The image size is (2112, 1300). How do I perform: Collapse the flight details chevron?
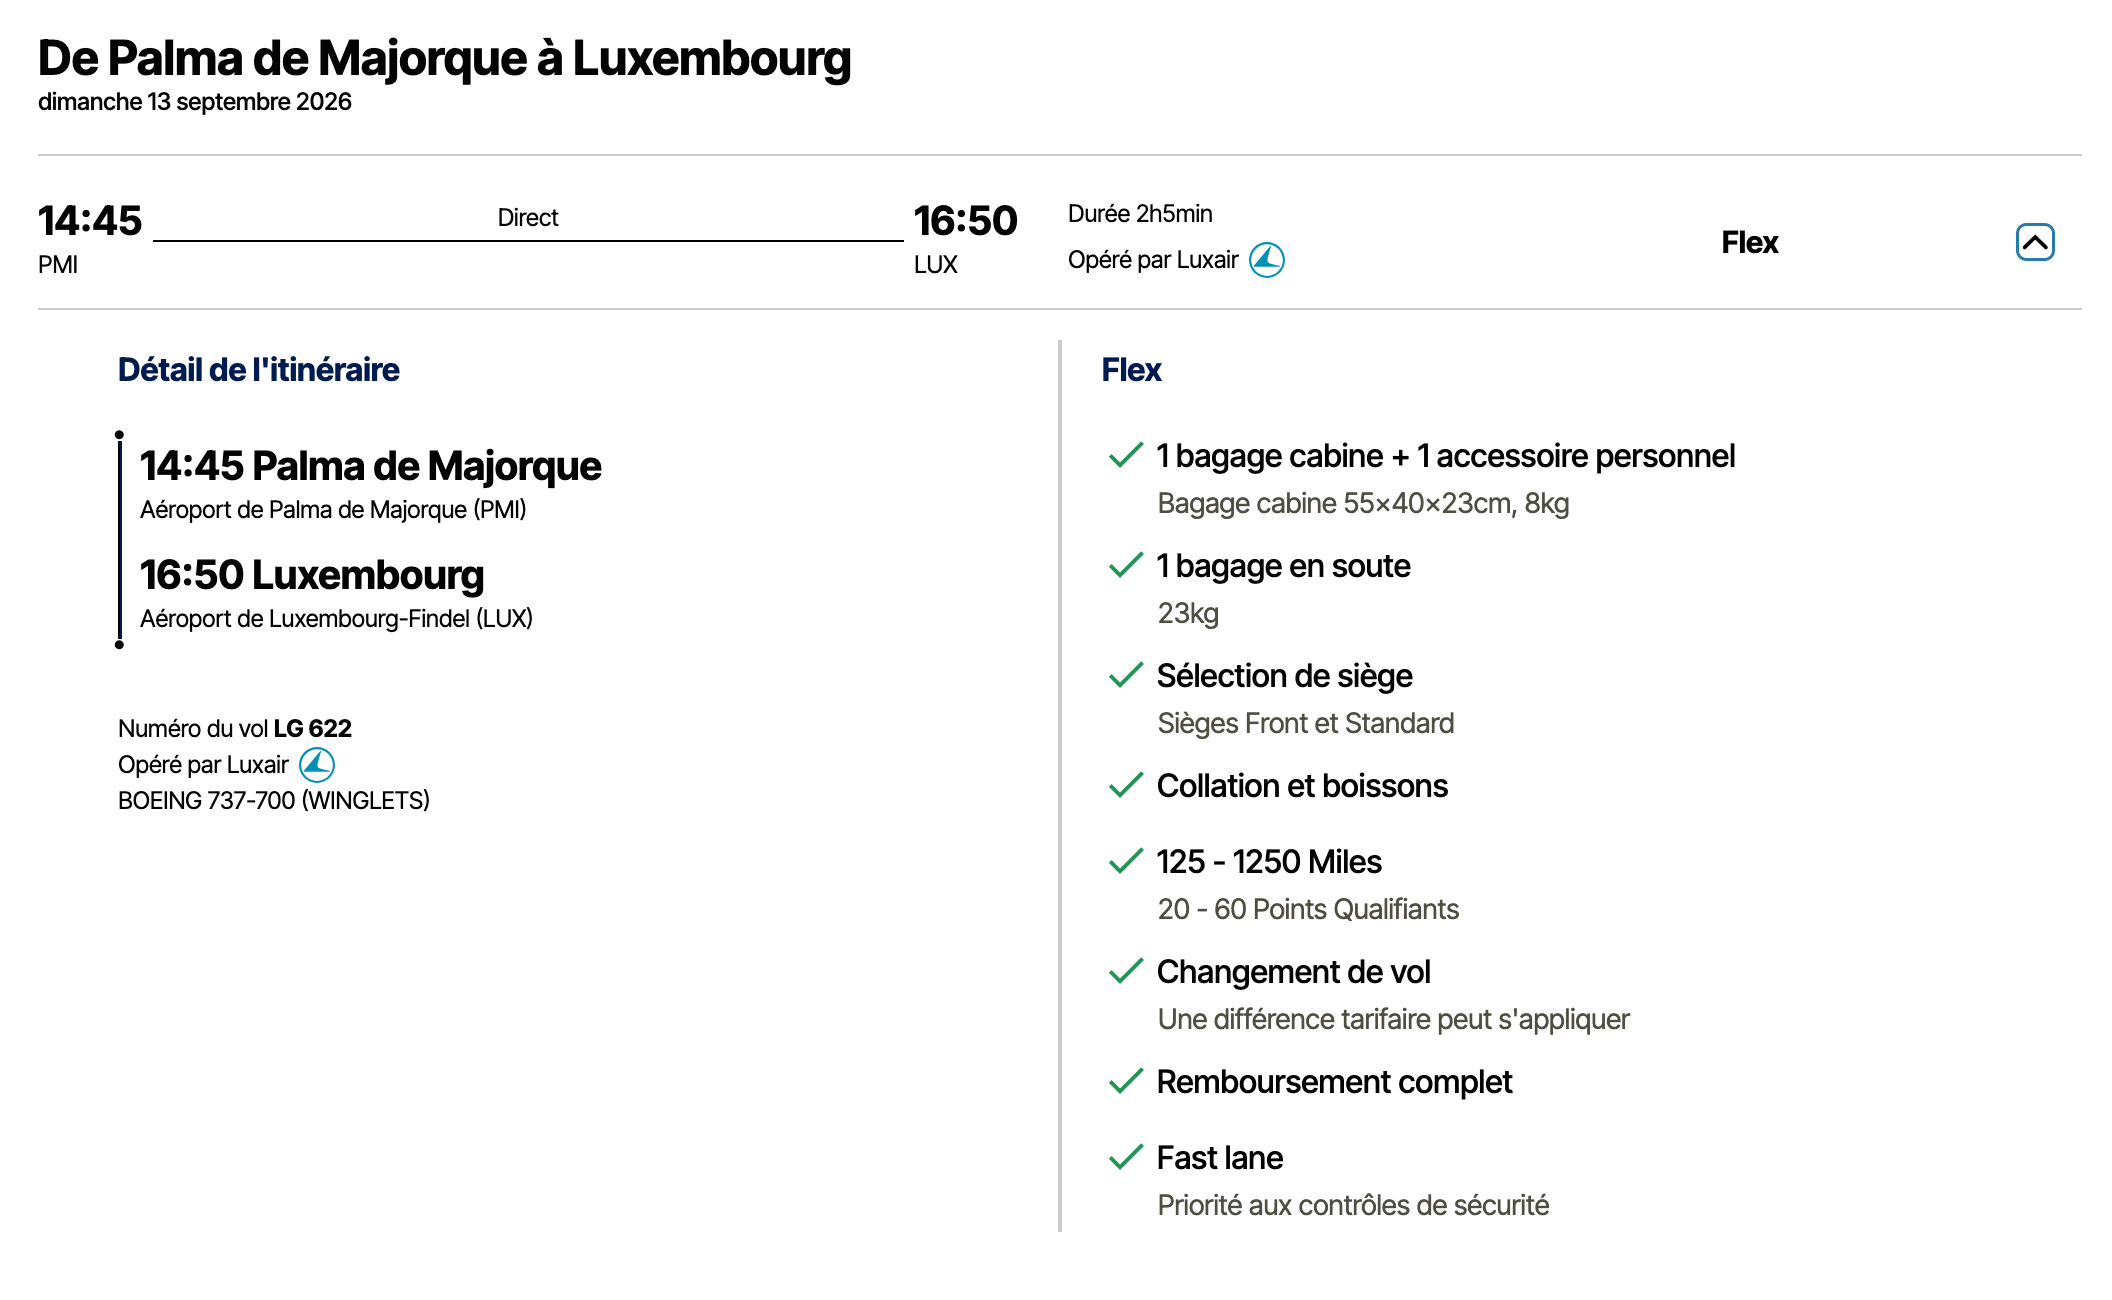[x=2034, y=242]
